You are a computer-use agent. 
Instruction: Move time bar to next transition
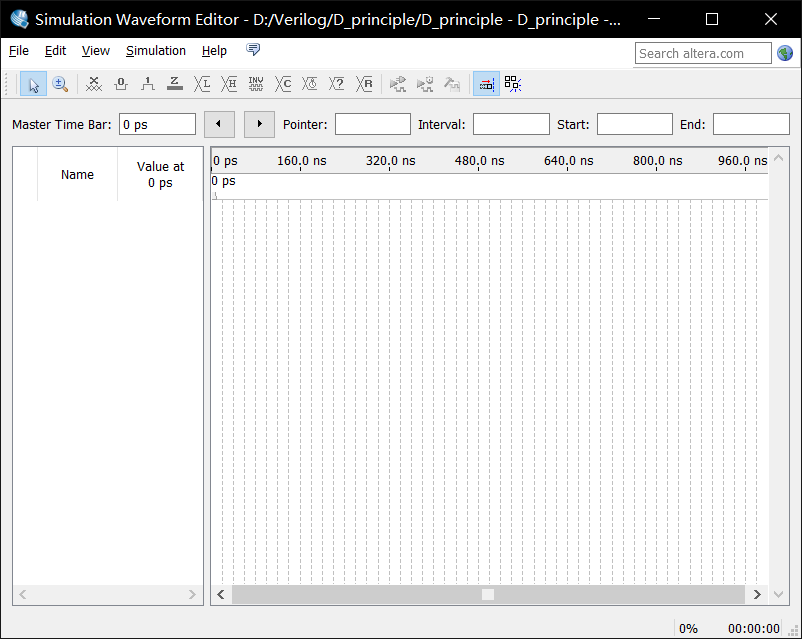[259, 124]
